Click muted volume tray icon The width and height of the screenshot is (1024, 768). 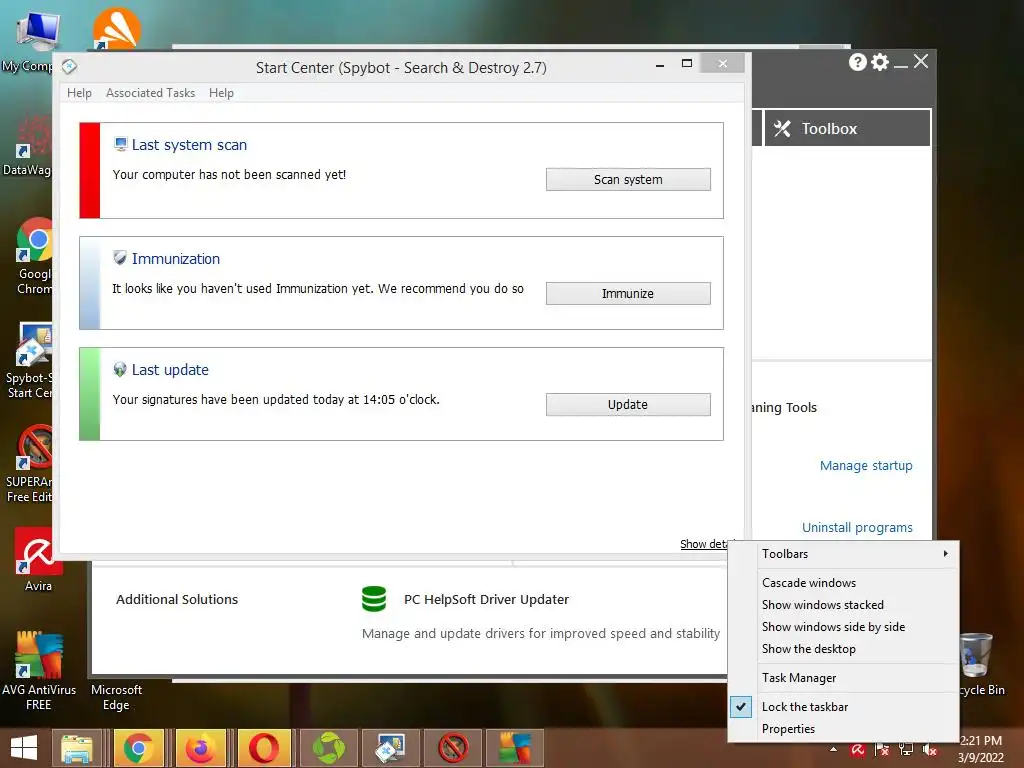point(929,750)
